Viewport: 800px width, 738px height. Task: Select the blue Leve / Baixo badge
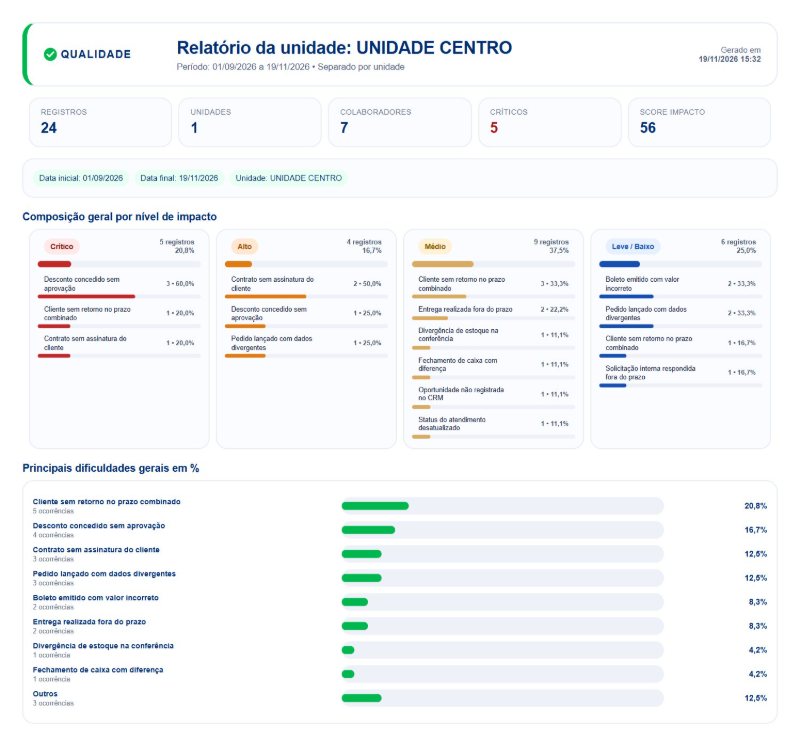pos(633,247)
